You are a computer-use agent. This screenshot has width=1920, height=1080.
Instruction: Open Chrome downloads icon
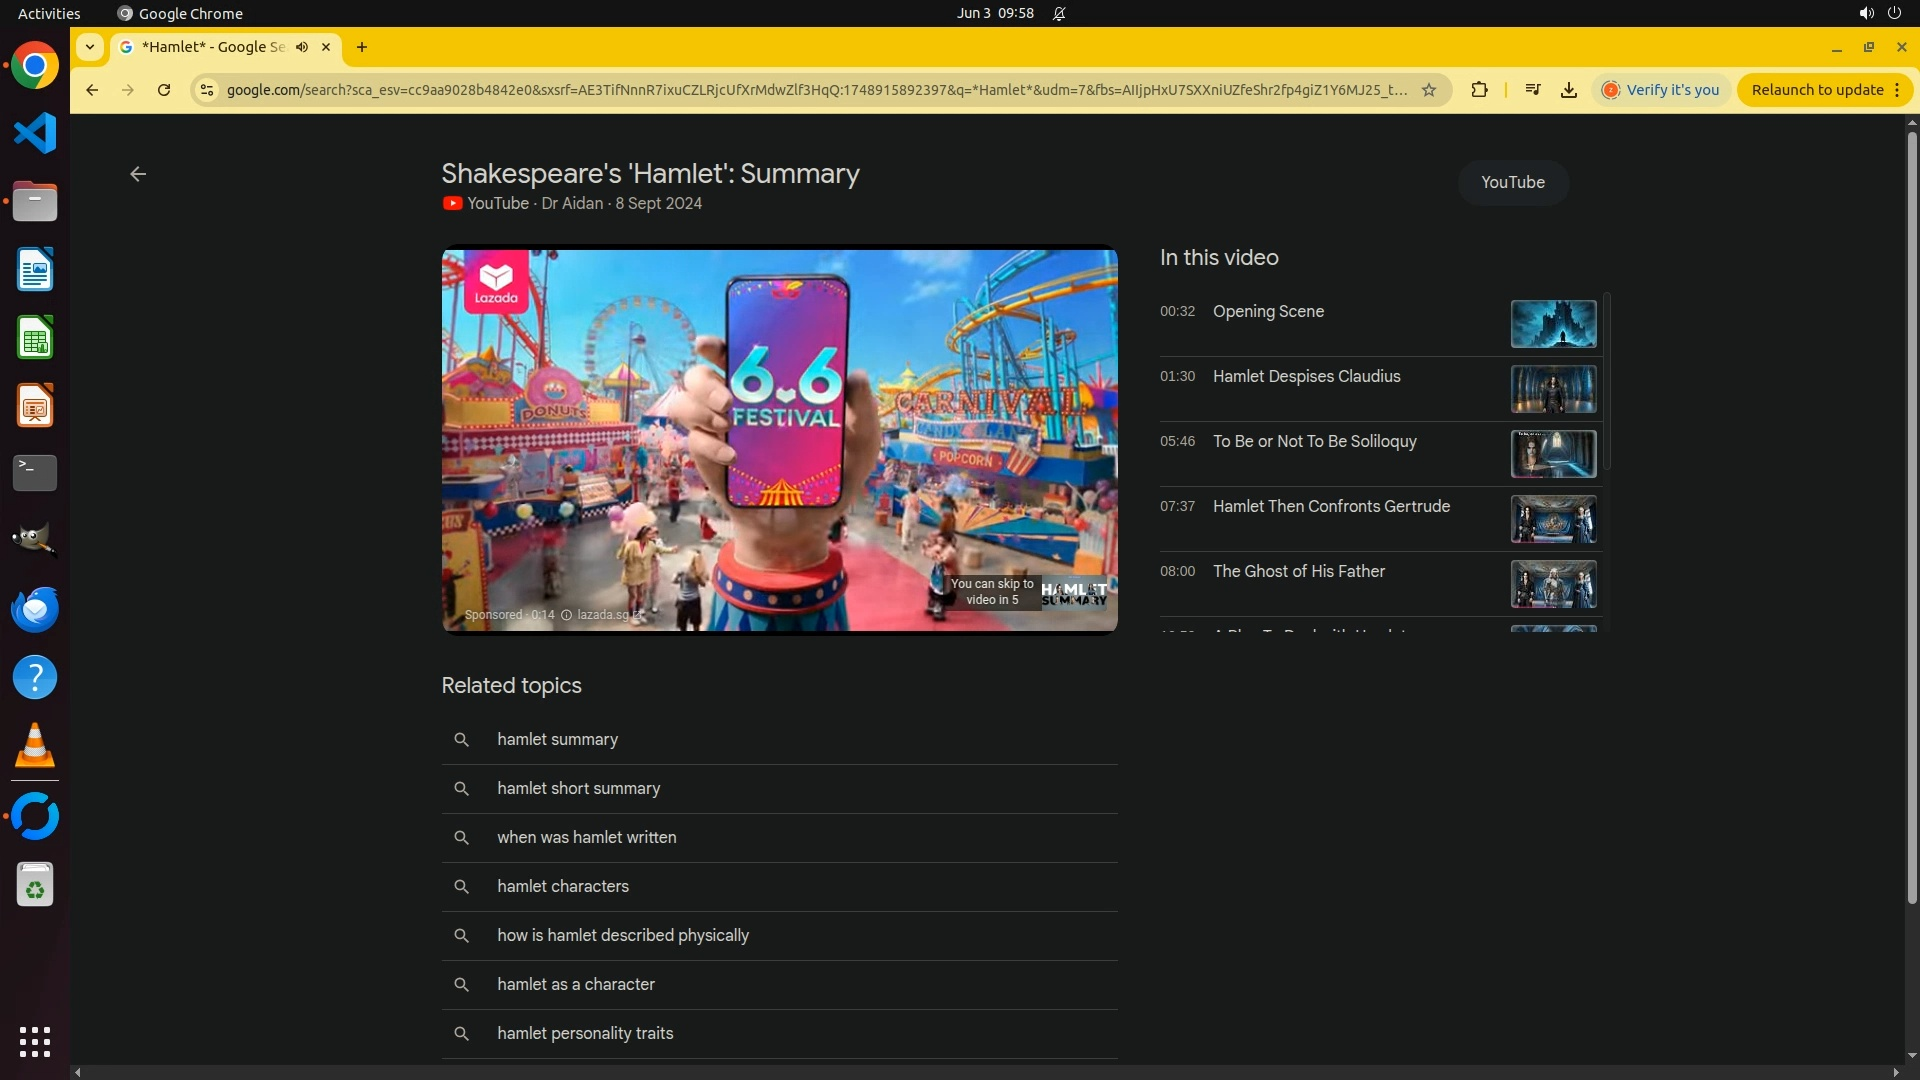tap(1568, 90)
